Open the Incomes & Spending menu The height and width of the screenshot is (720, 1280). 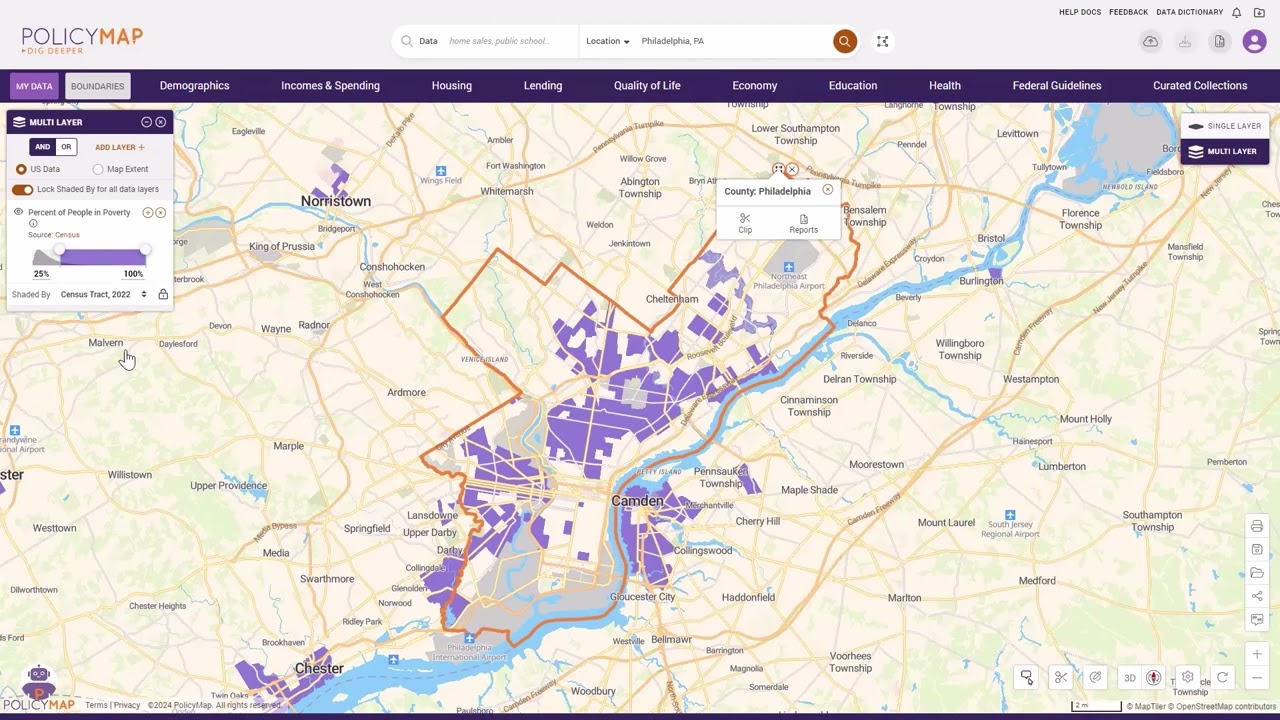coord(330,86)
